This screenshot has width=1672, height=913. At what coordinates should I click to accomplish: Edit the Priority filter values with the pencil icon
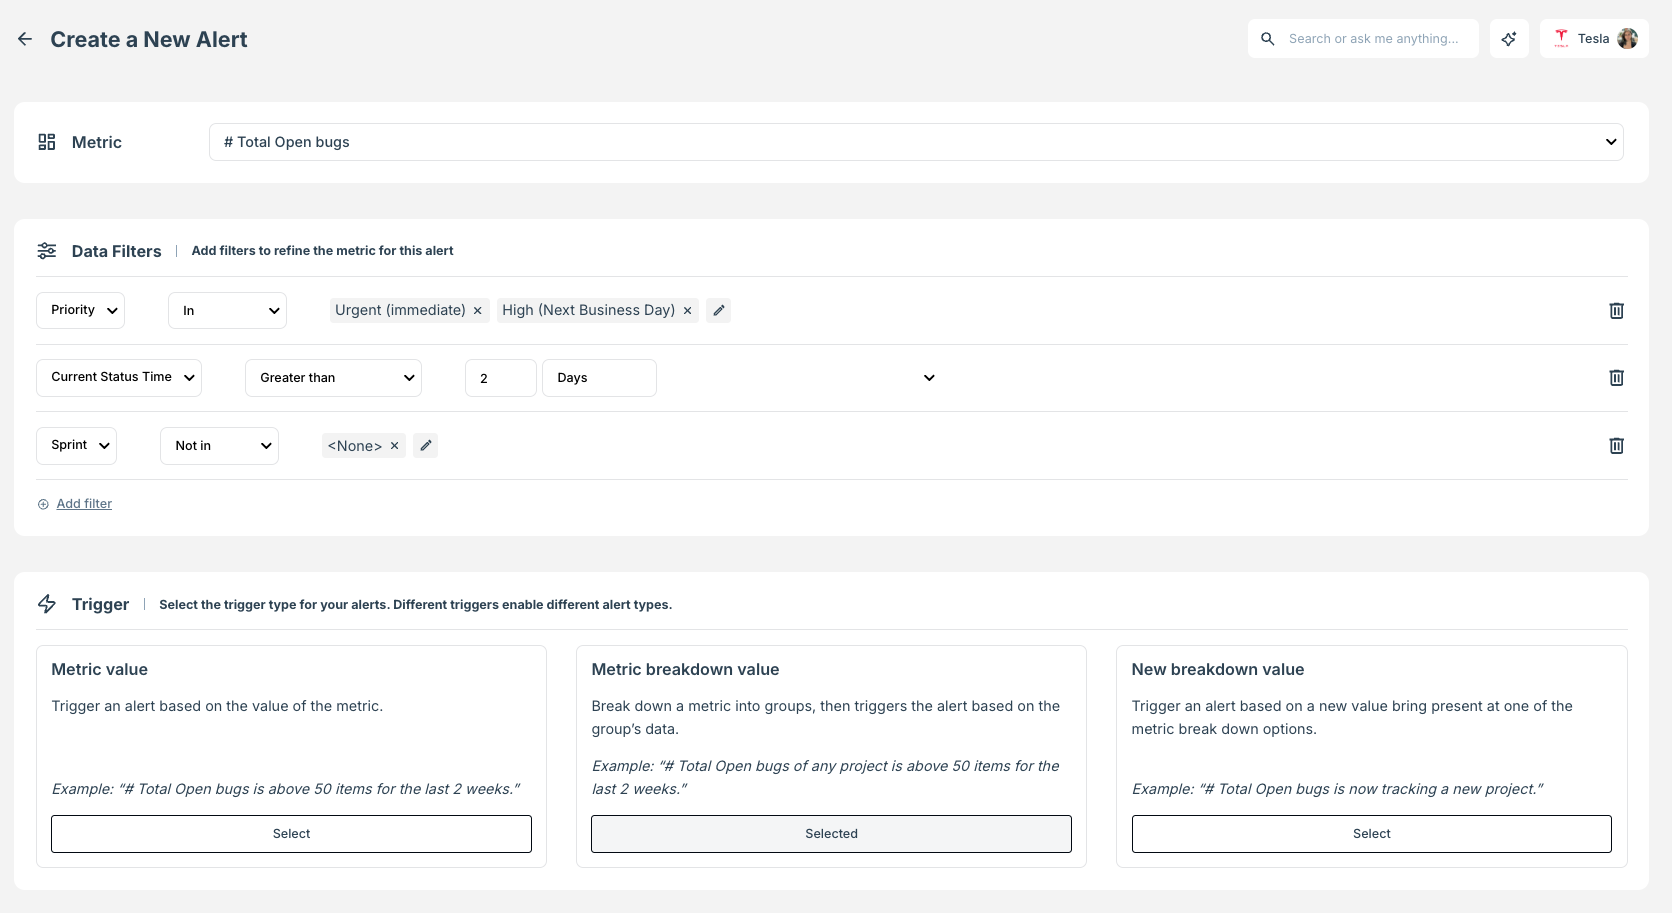click(718, 310)
